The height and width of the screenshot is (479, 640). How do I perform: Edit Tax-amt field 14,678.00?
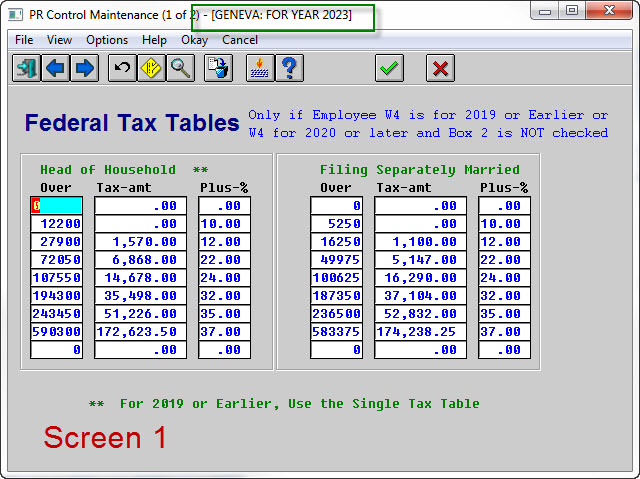[140, 277]
